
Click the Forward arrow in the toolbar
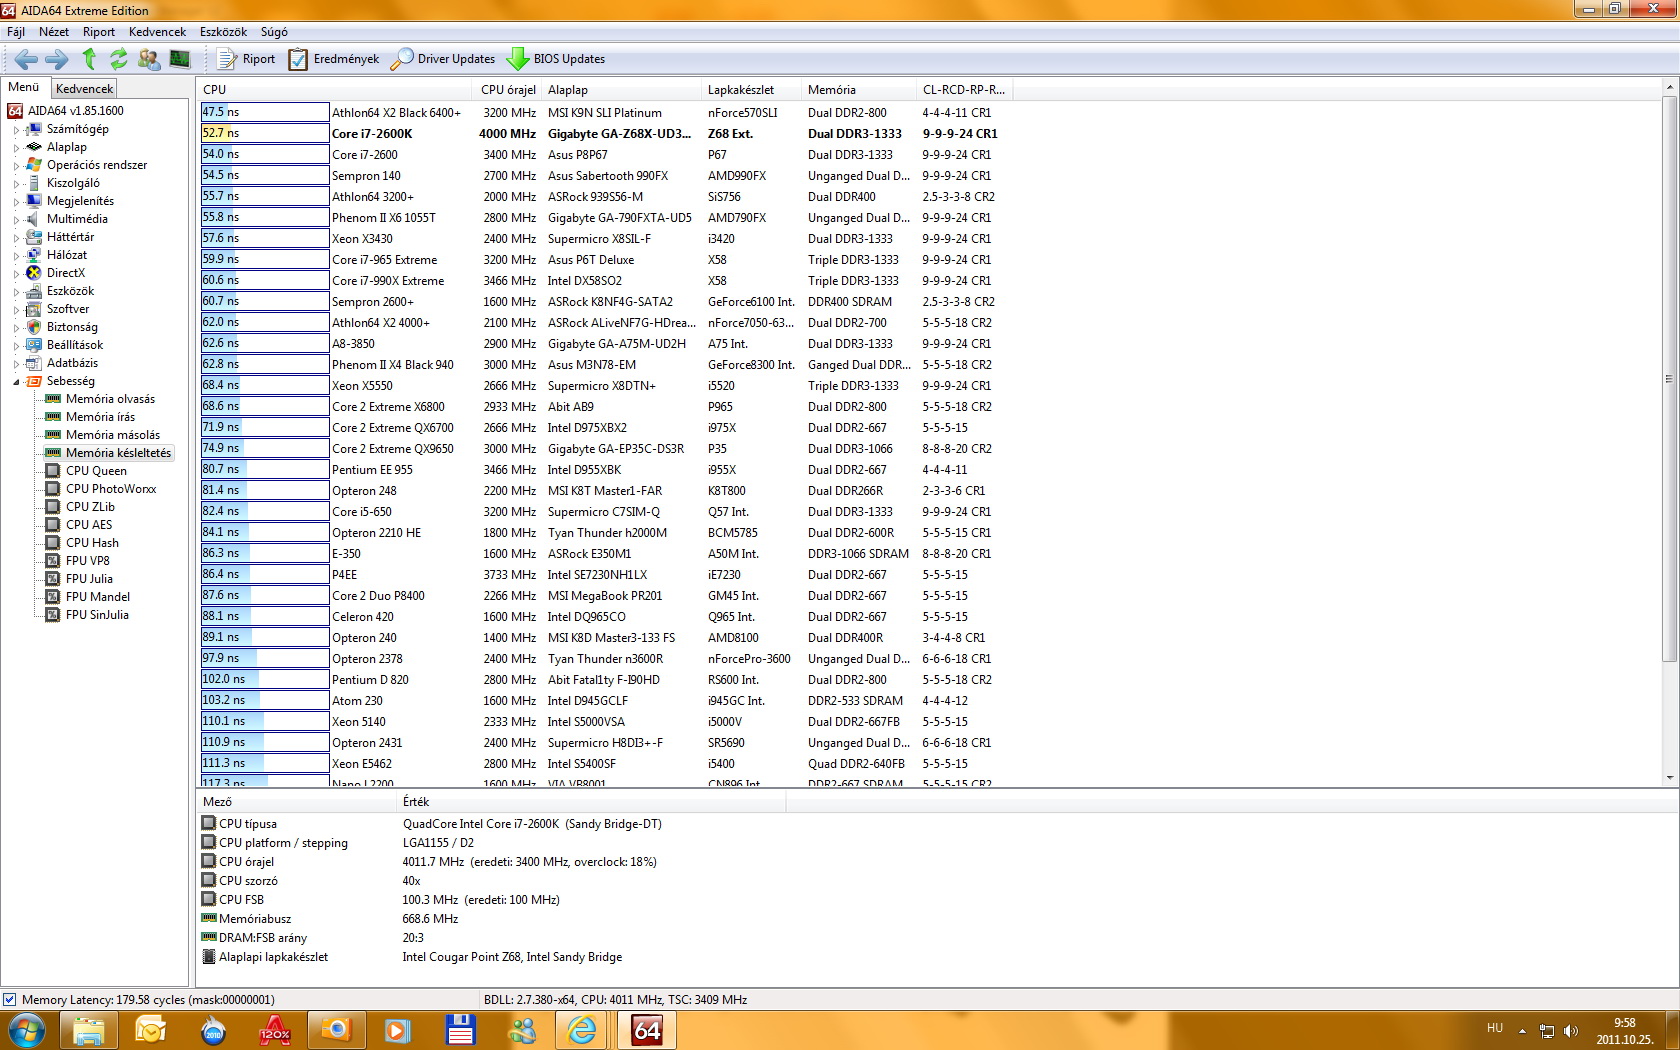tap(57, 59)
